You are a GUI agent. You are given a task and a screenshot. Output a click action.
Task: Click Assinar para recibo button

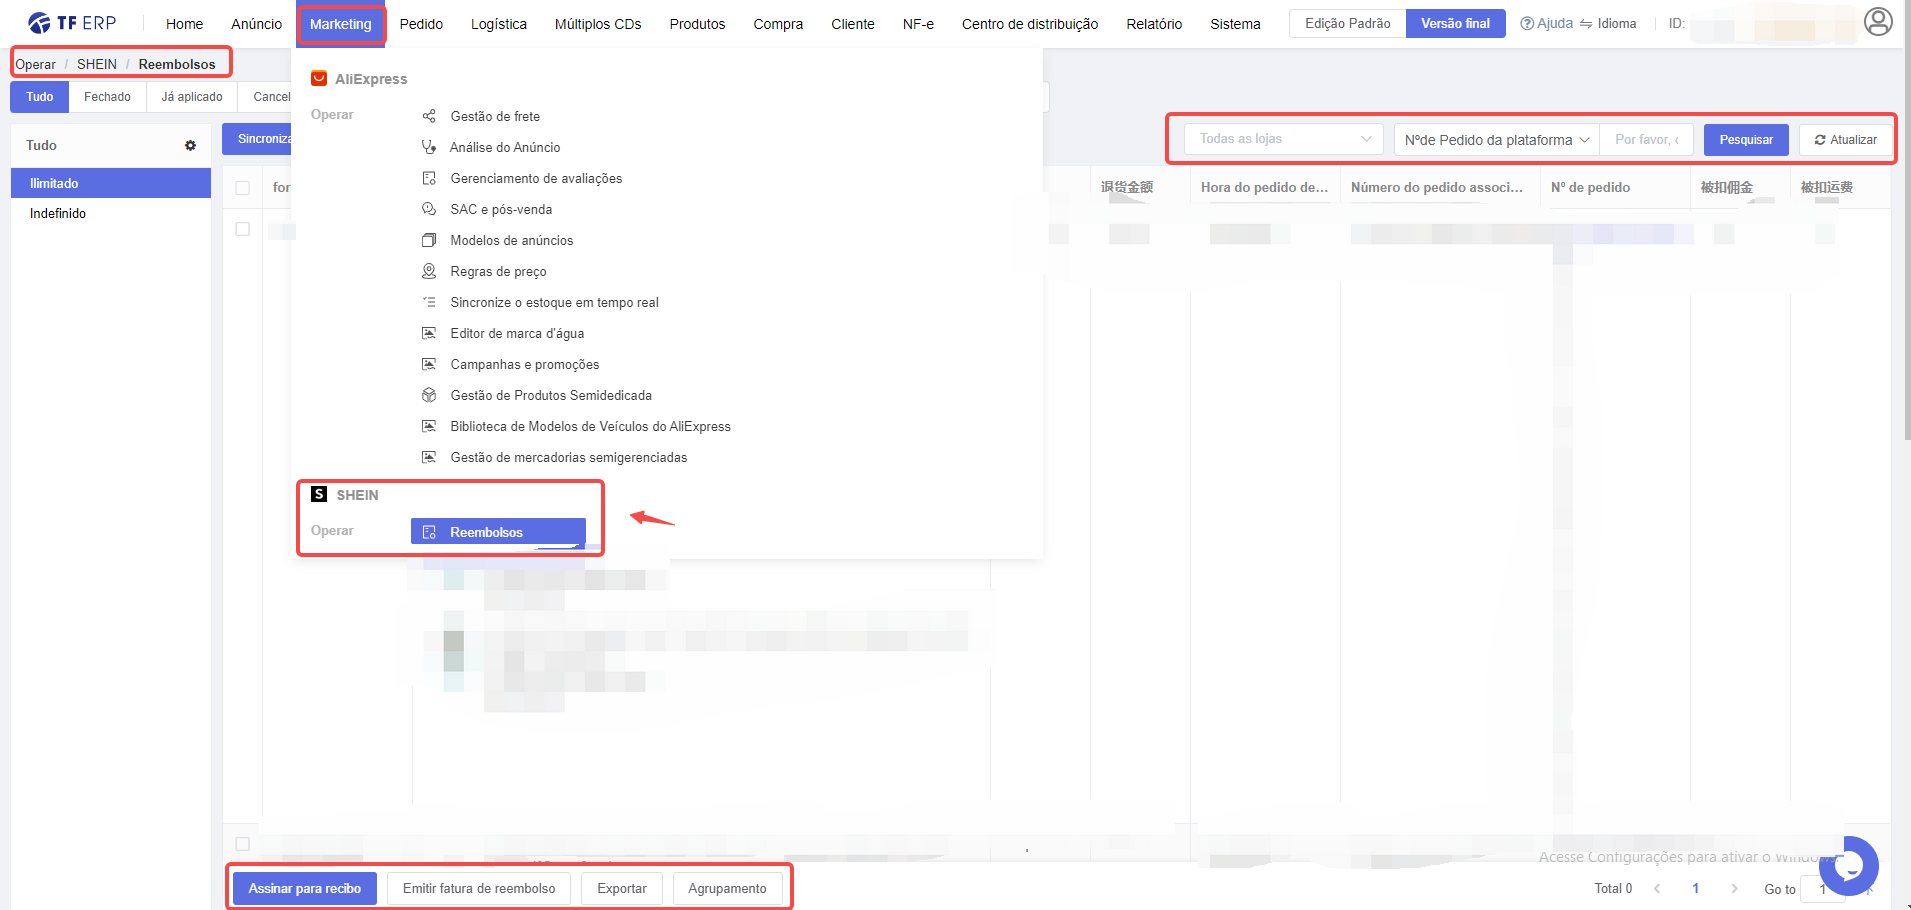tap(305, 888)
